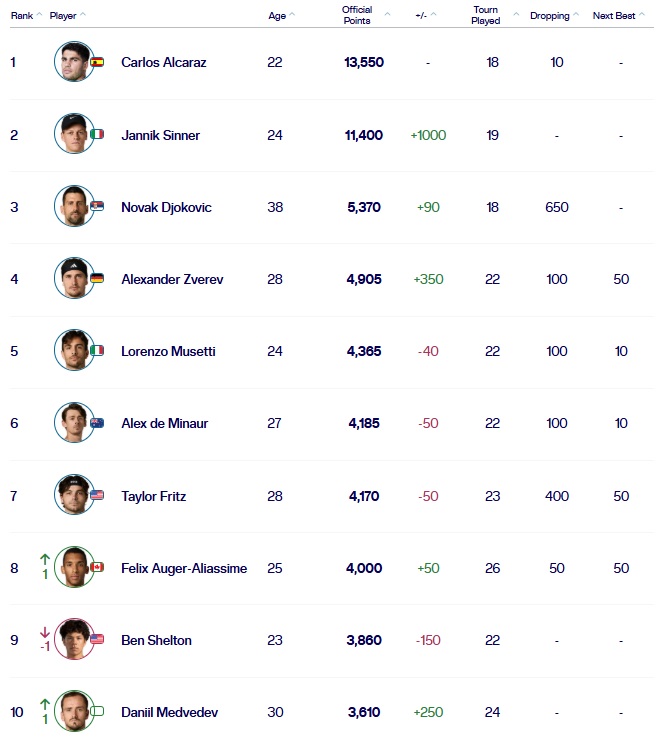Click Novak Djokovic's profile photo
The height and width of the screenshot is (740, 658).
point(73,206)
